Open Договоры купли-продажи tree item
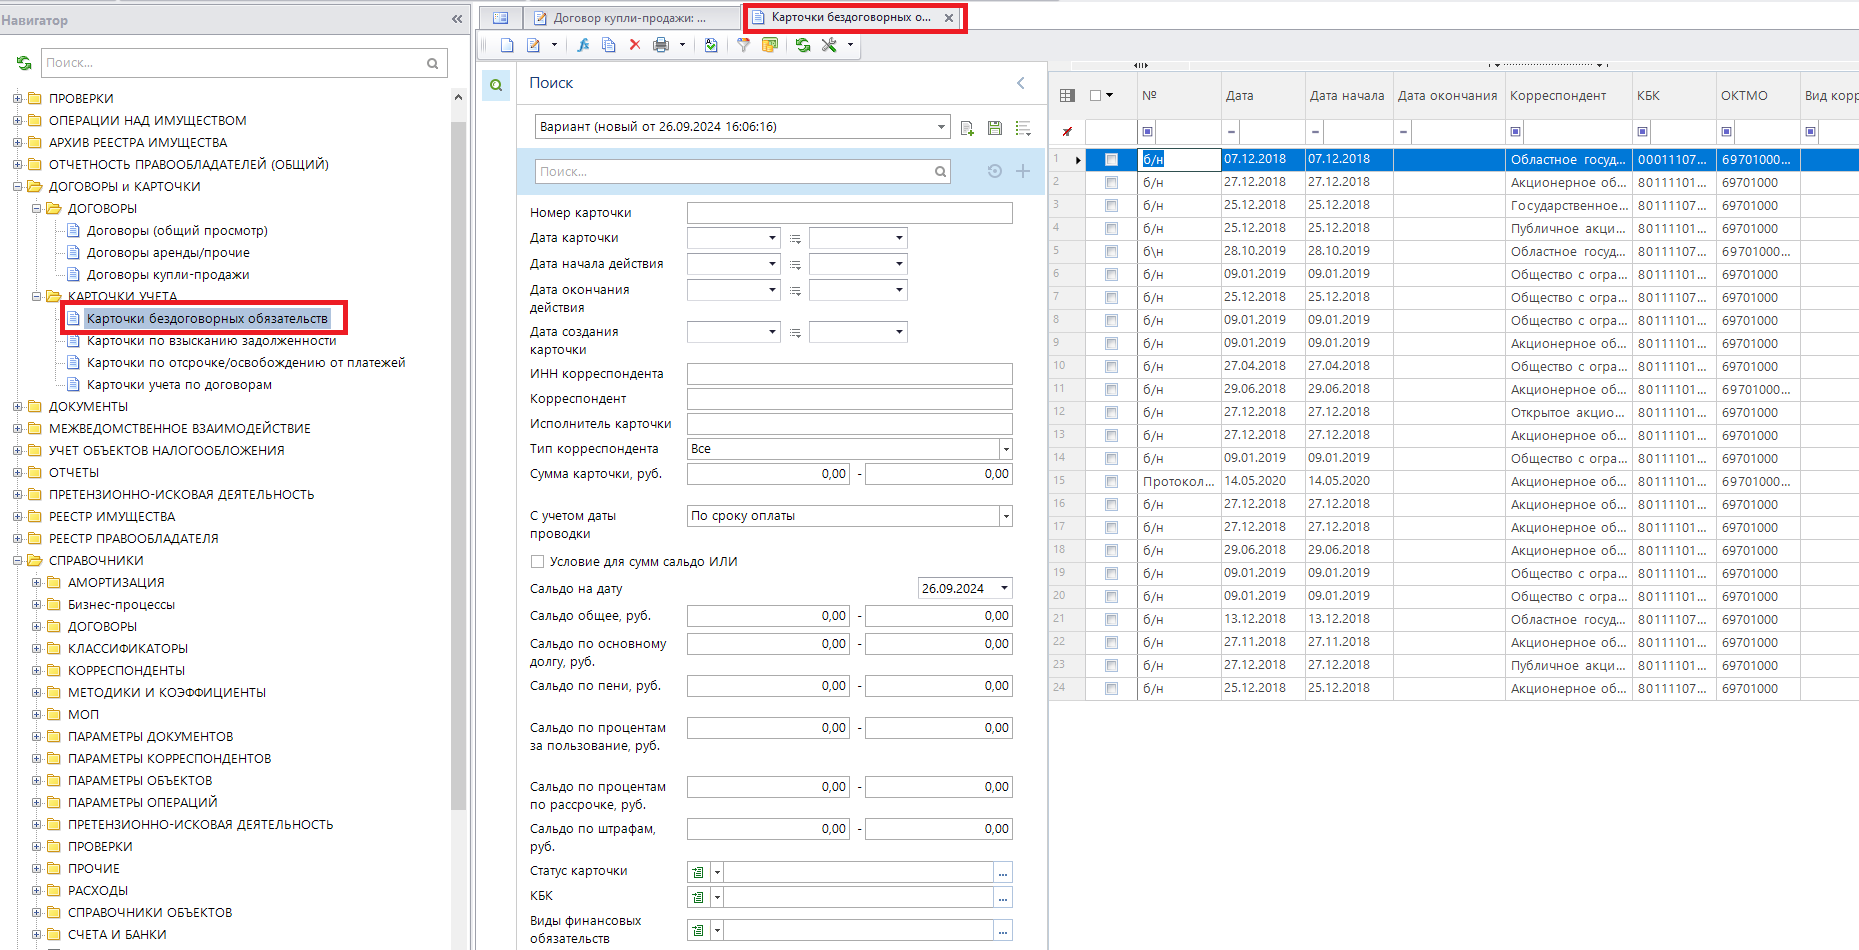 coord(168,275)
